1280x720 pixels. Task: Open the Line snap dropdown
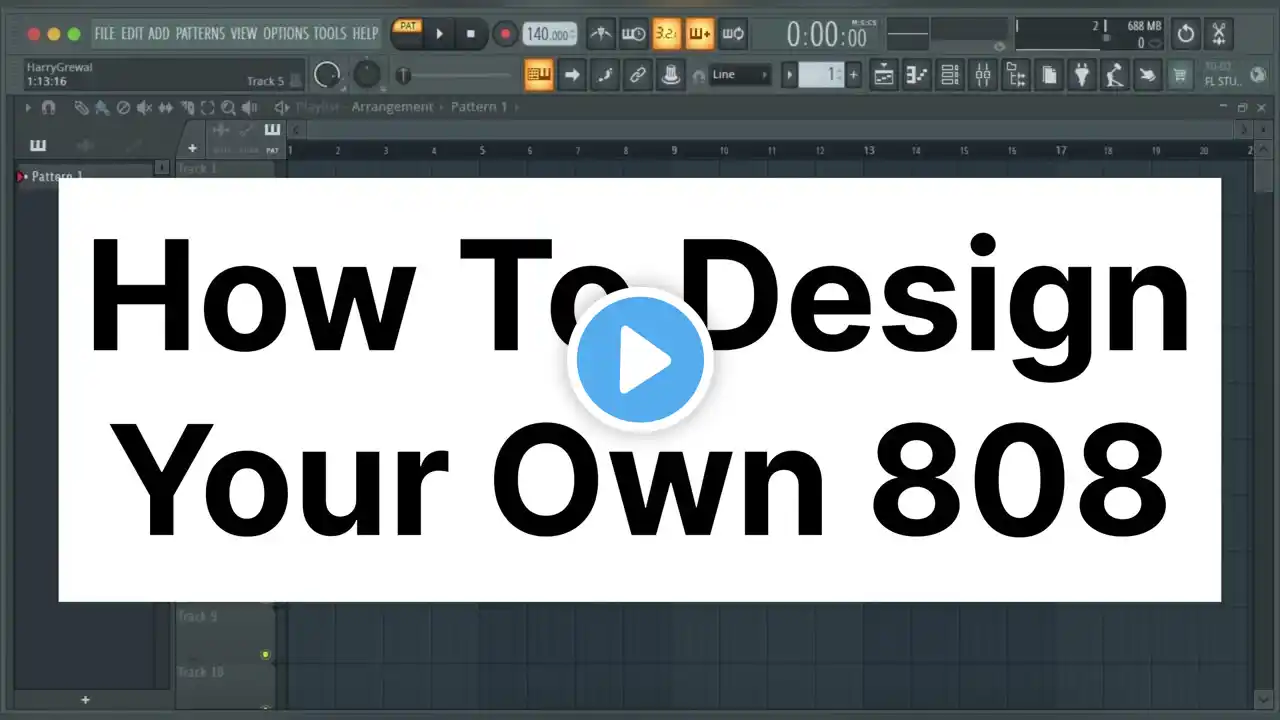[x=740, y=75]
